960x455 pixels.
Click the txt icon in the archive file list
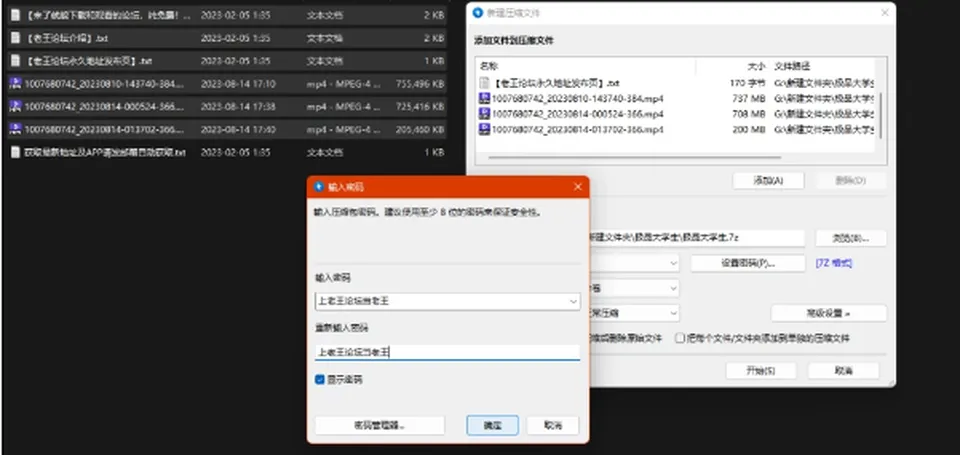(484, 83)
